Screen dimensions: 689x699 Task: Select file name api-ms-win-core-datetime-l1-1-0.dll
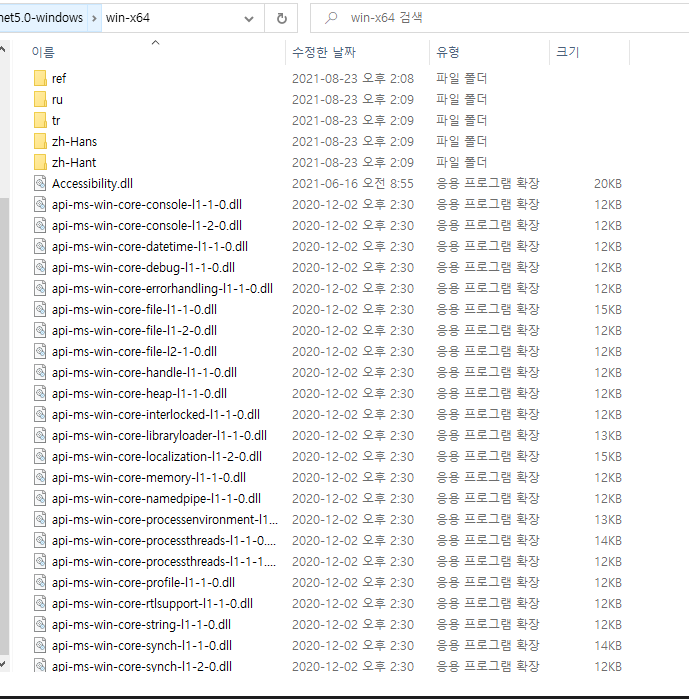pos(150,246)
